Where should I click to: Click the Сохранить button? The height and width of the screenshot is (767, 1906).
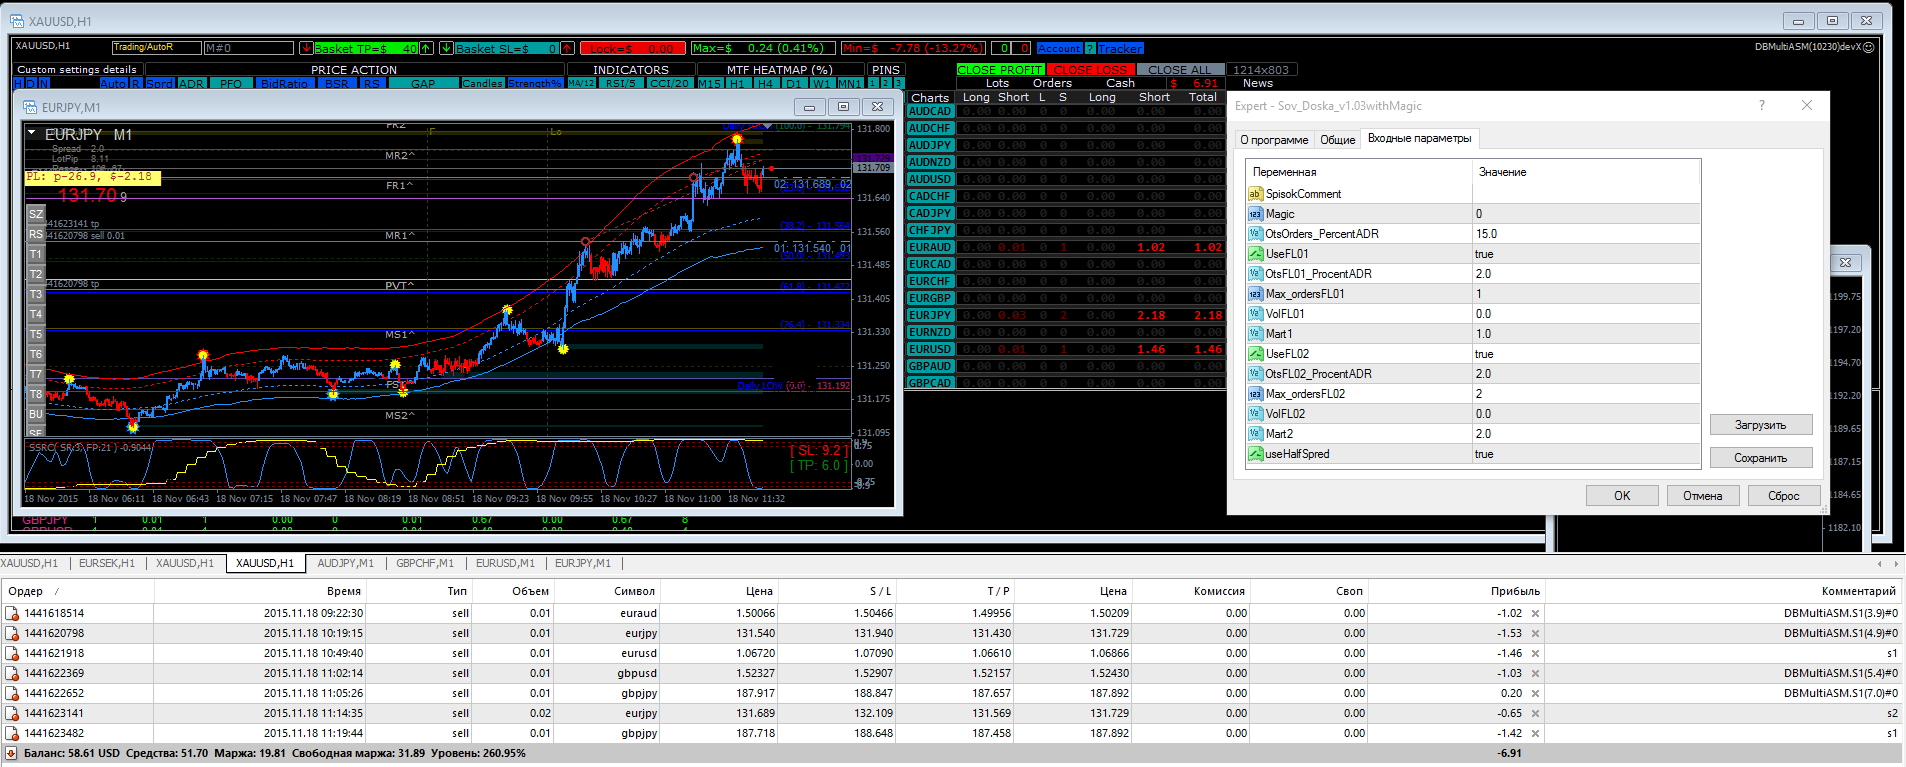click(1760, 458)
